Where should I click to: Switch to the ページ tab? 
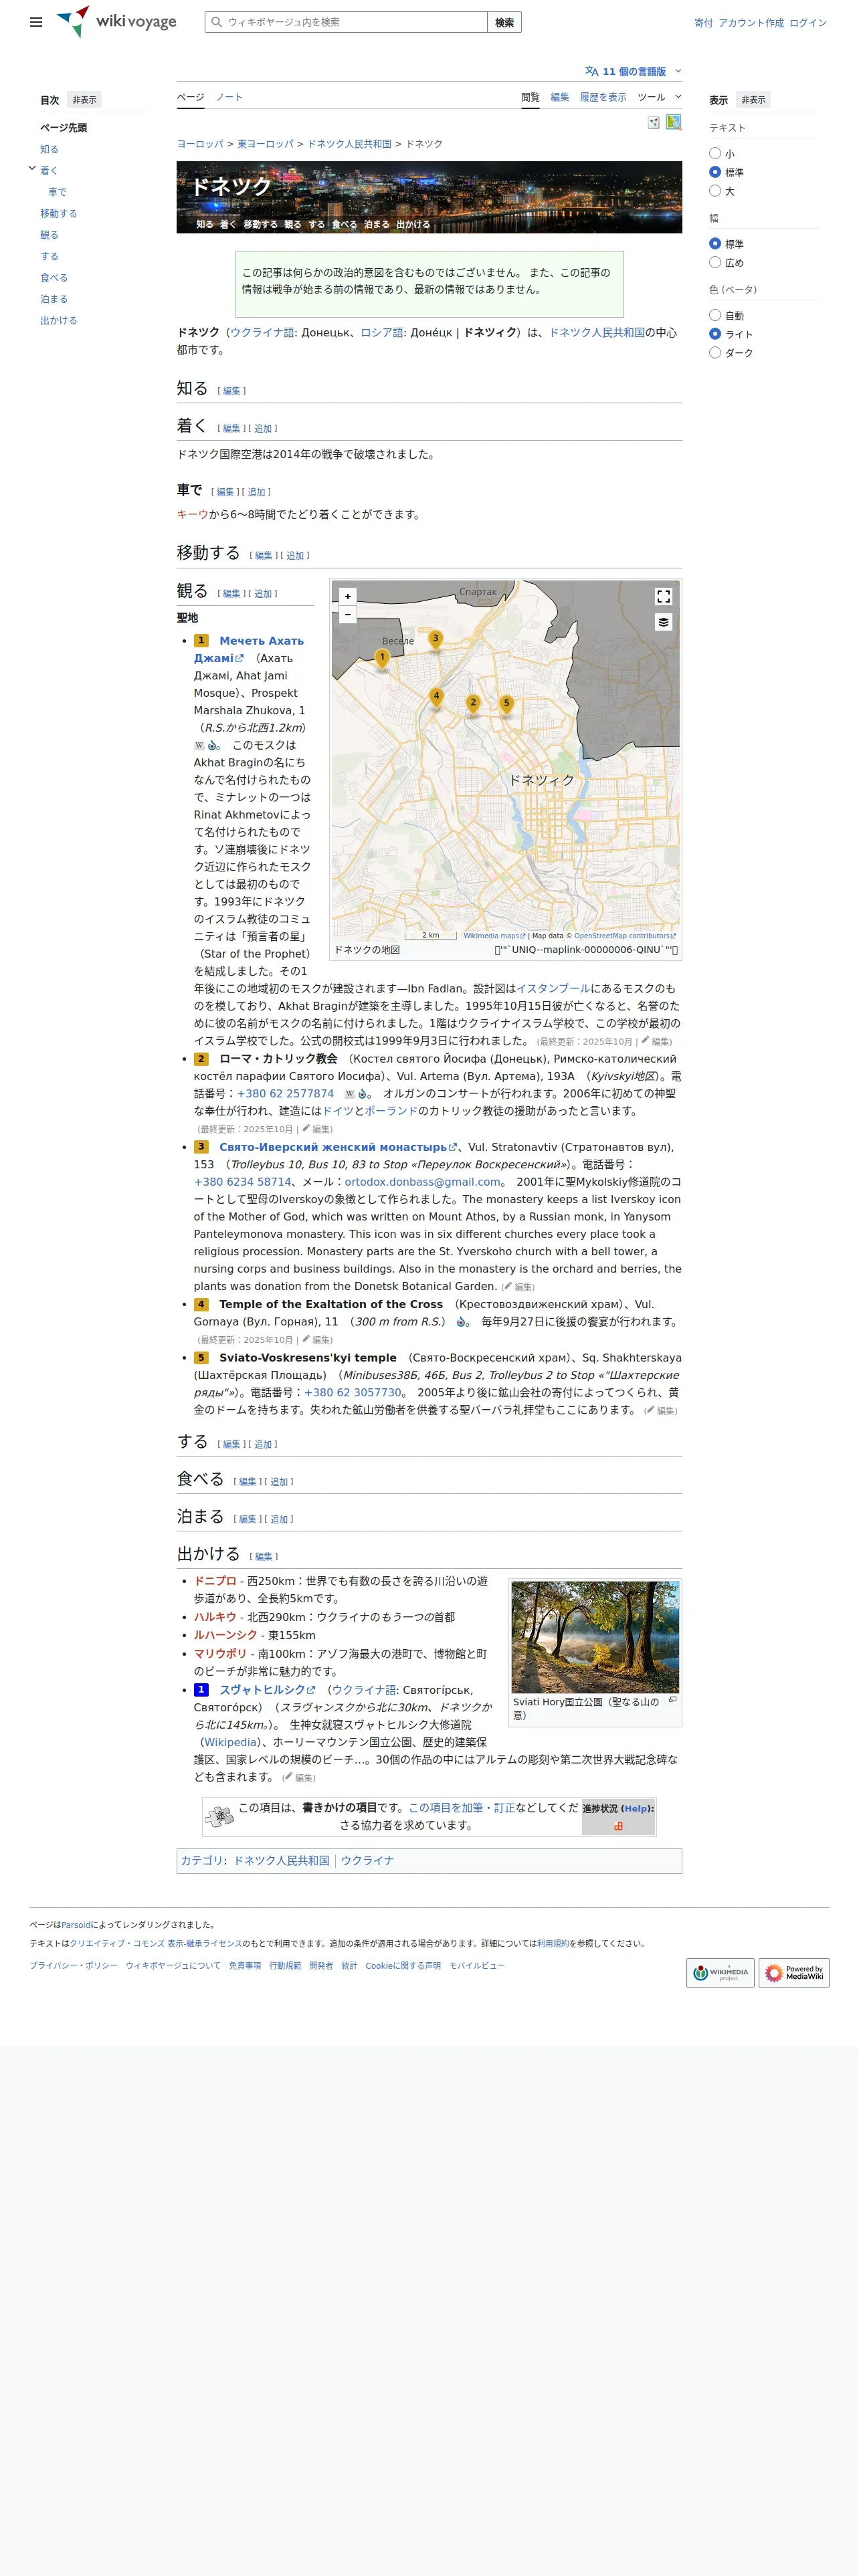(190, 97)
